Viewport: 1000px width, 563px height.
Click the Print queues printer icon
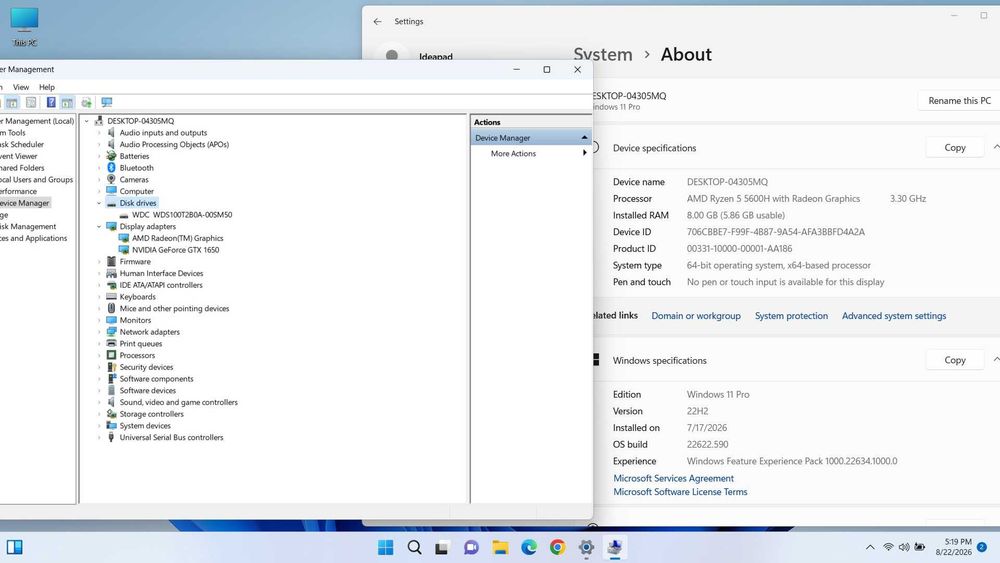coord(112,344)
